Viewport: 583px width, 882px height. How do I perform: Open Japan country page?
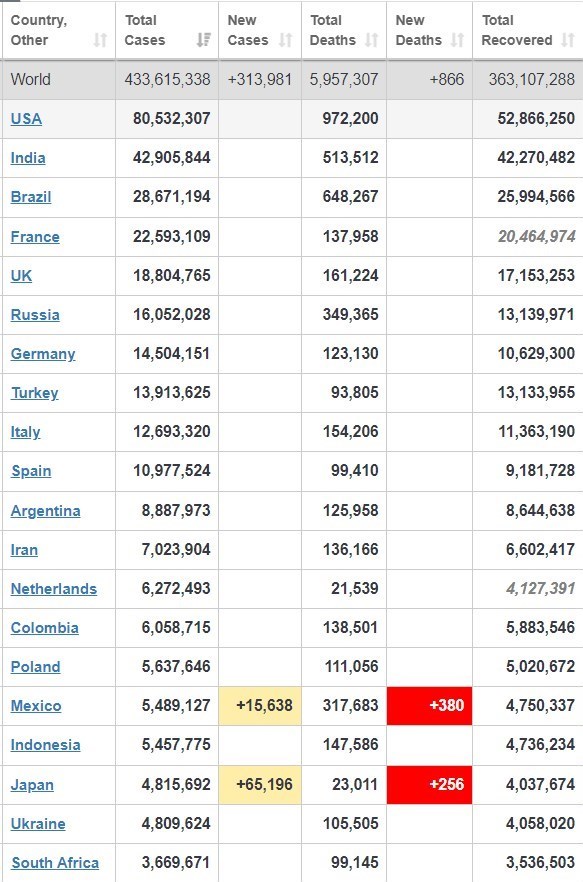point(32,785)
